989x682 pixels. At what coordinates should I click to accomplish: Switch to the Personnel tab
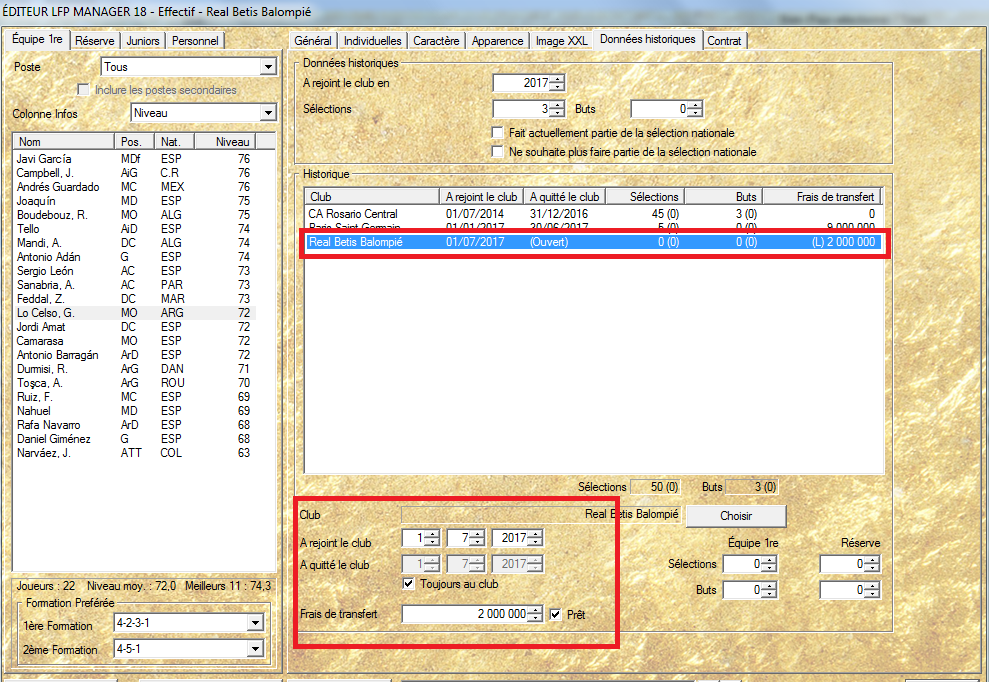pyautogui.click(x=195, y=40)
